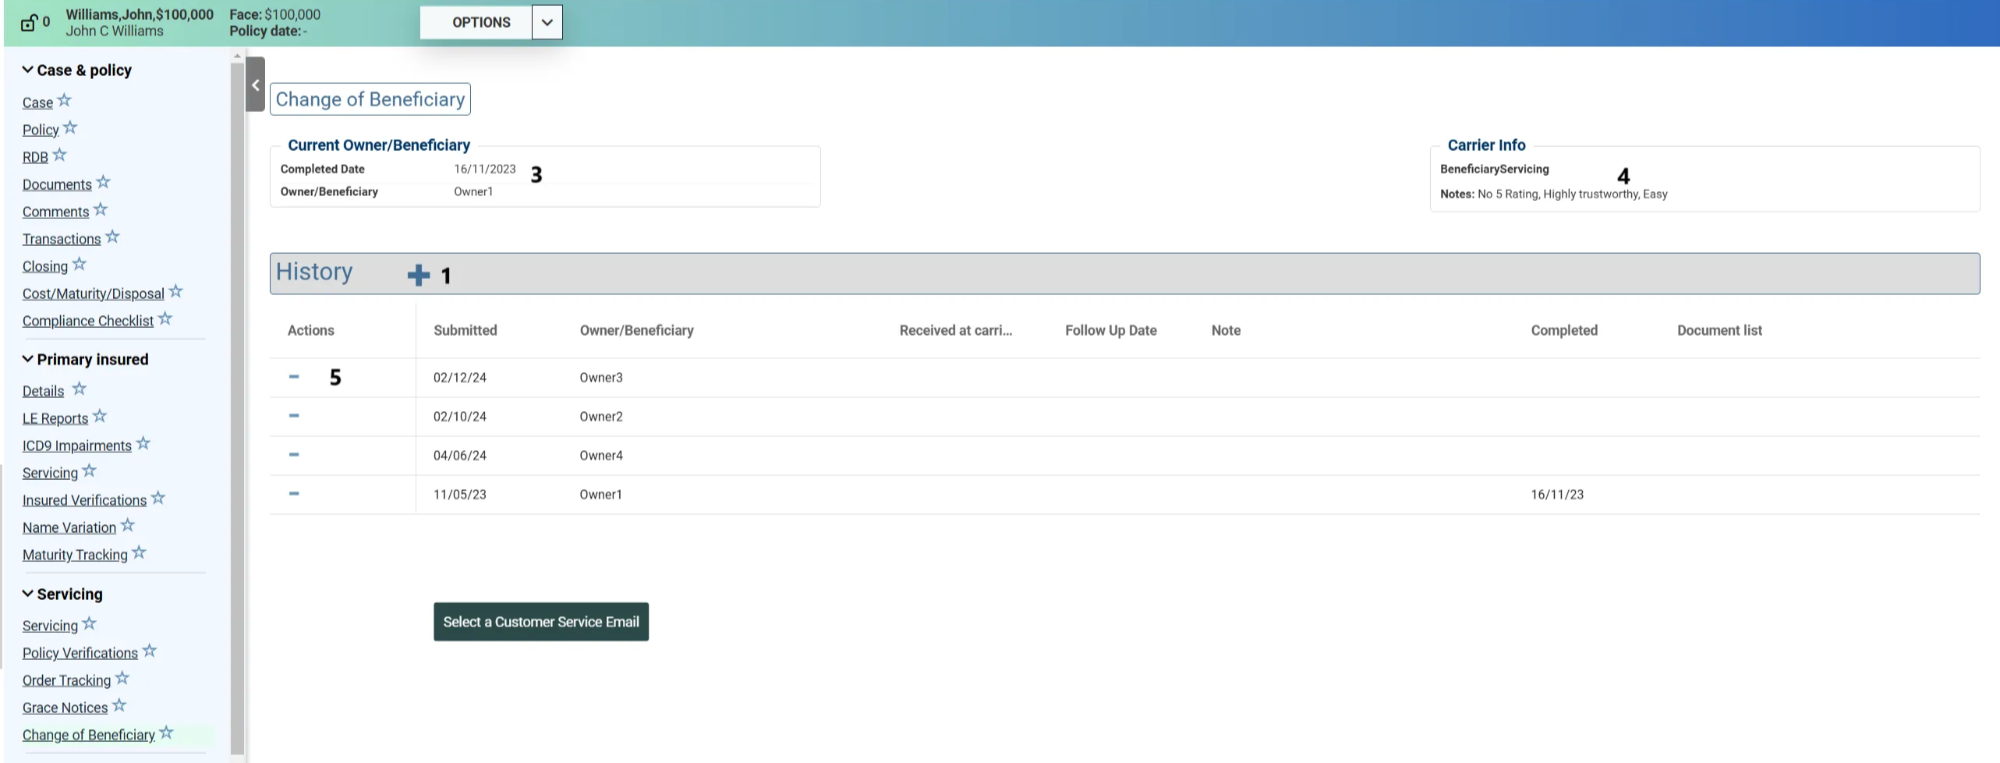
Task: Click the minus icon in the Owner1 row
Action: pos(294,494)
